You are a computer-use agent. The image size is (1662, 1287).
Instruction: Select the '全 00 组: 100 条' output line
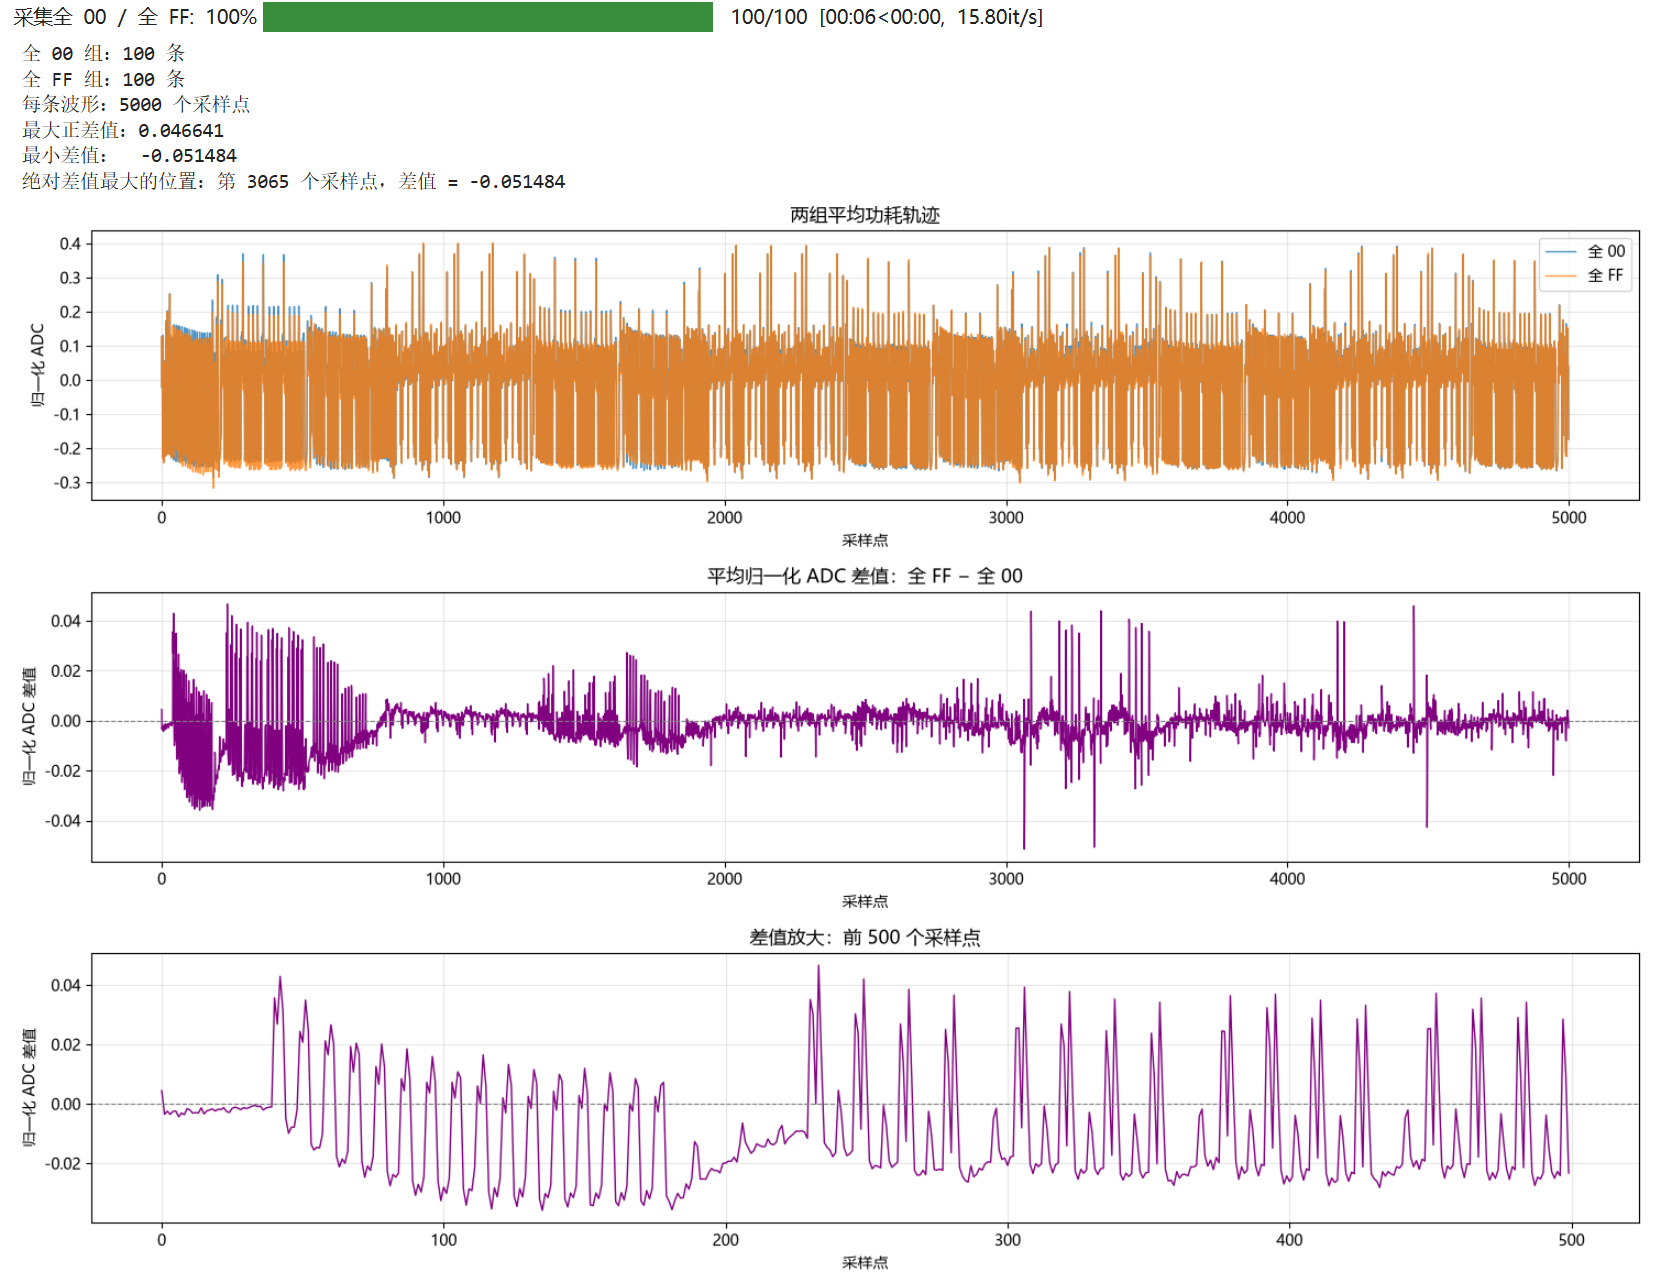click(x=104, y=54)
